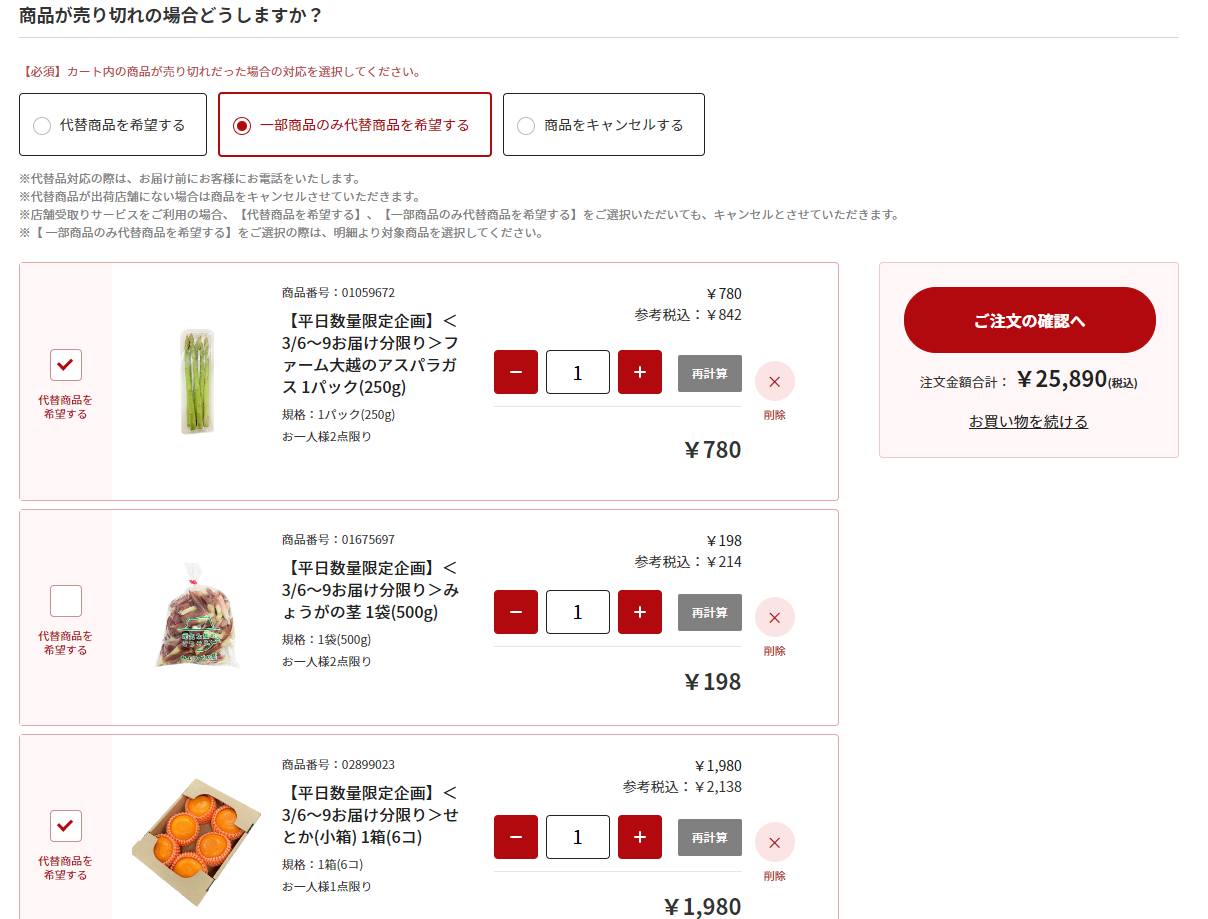Choose 一部商品のみ代替商品を希望する option
Screen dimensions: 1208x919
click(355, 125)
